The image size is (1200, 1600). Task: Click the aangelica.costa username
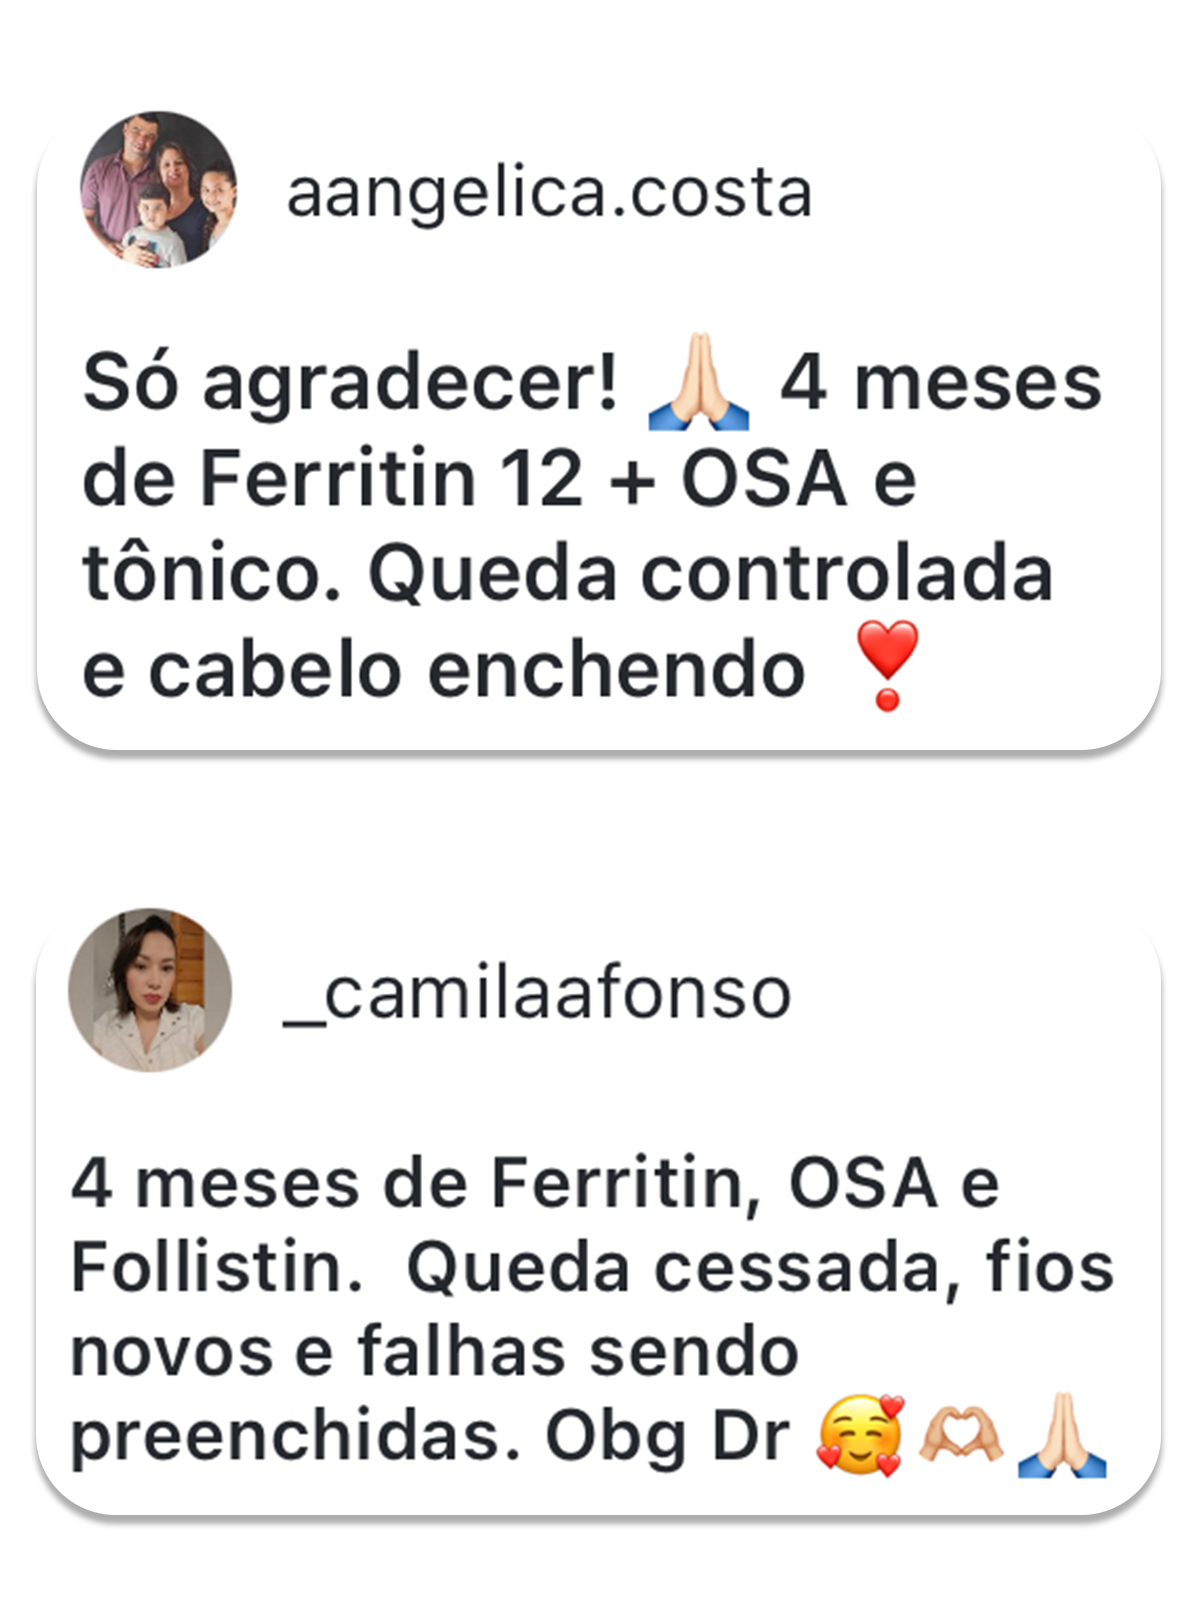click(x=549, y=193)
